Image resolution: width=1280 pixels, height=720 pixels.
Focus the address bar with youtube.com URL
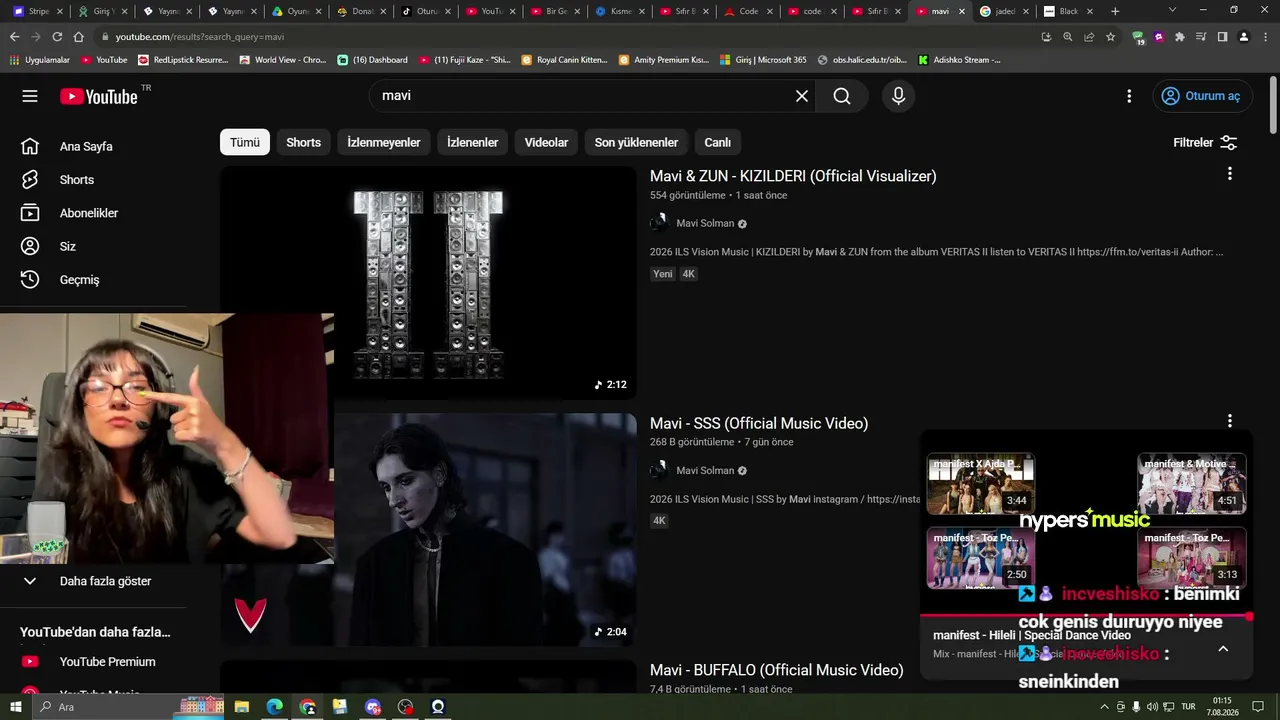click(x=565, y=37)
